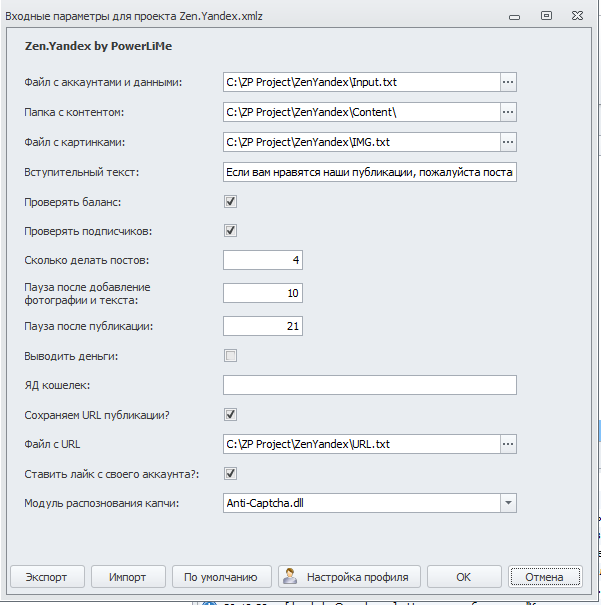Click the empty ЯД кошелек field

click(370, 385)
